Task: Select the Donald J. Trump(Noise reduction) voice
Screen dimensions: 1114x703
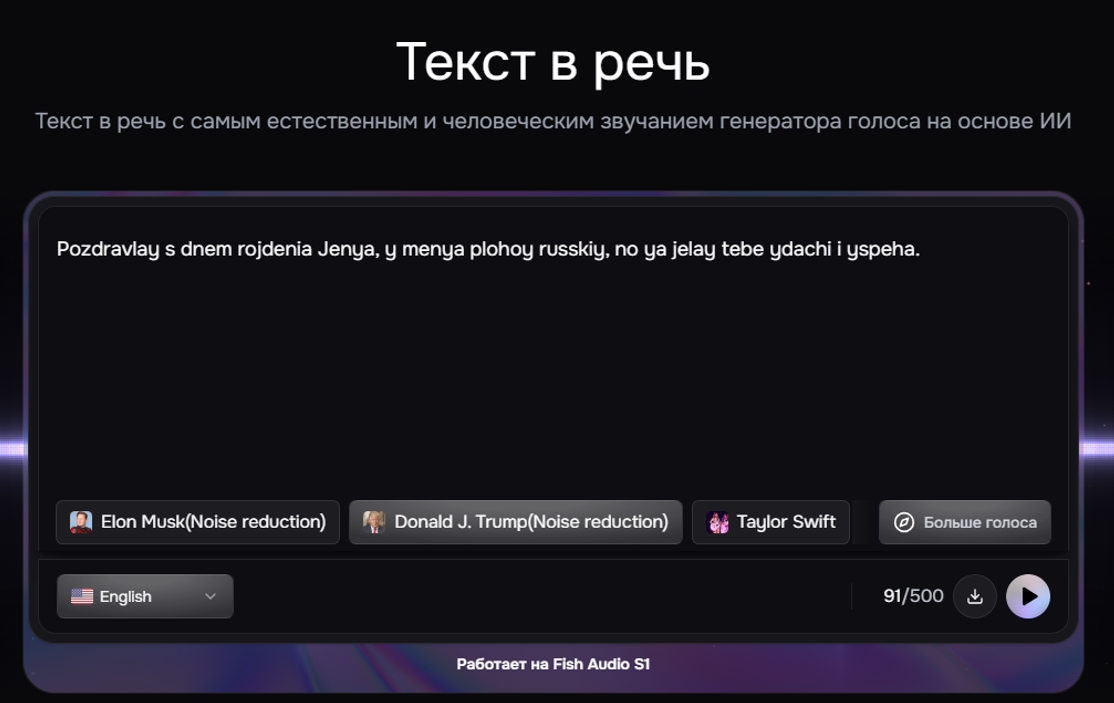Action: pos(516,522)
